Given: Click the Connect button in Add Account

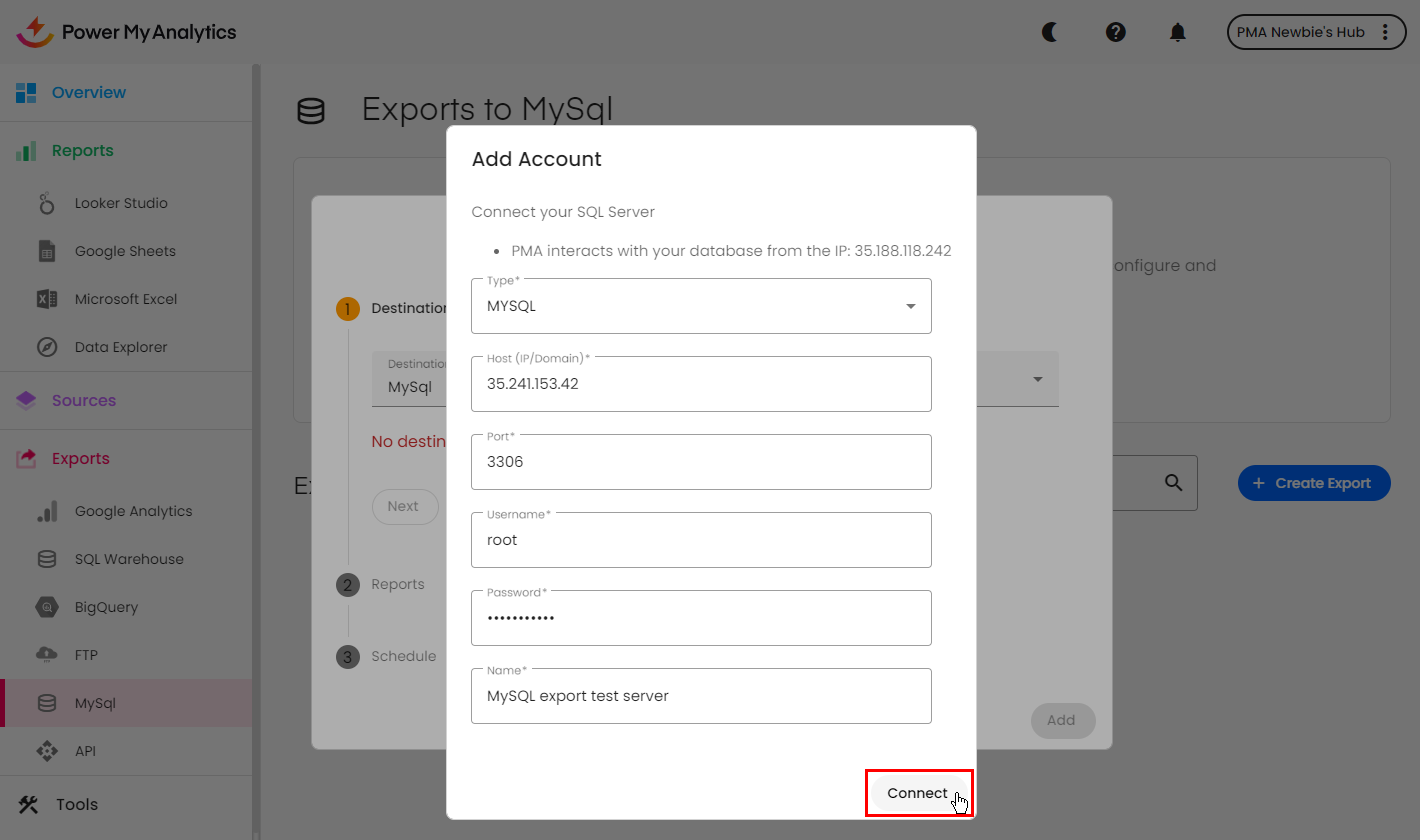Looking at the screenshot, I should tap(917, 793).
